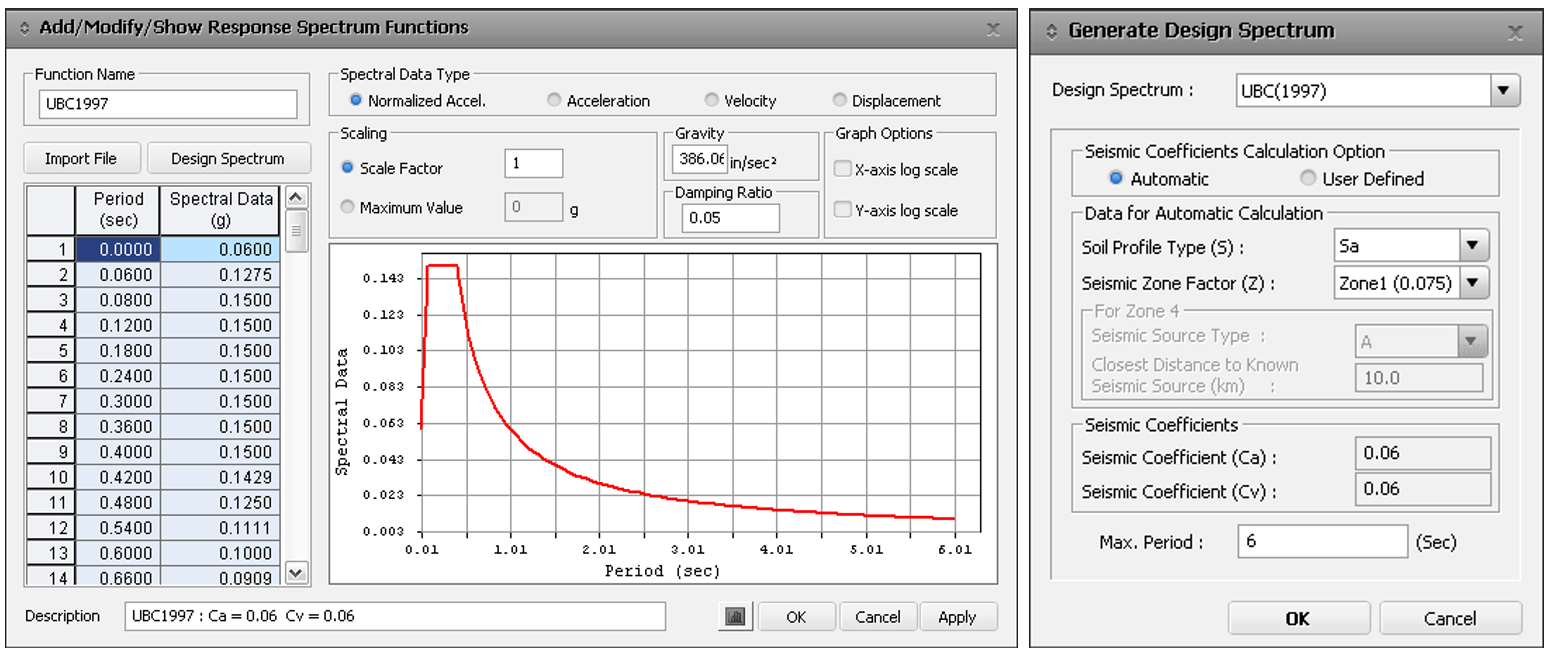Open the Design Spectrum dropdown showing UBC(1997)

[1502, 91]
